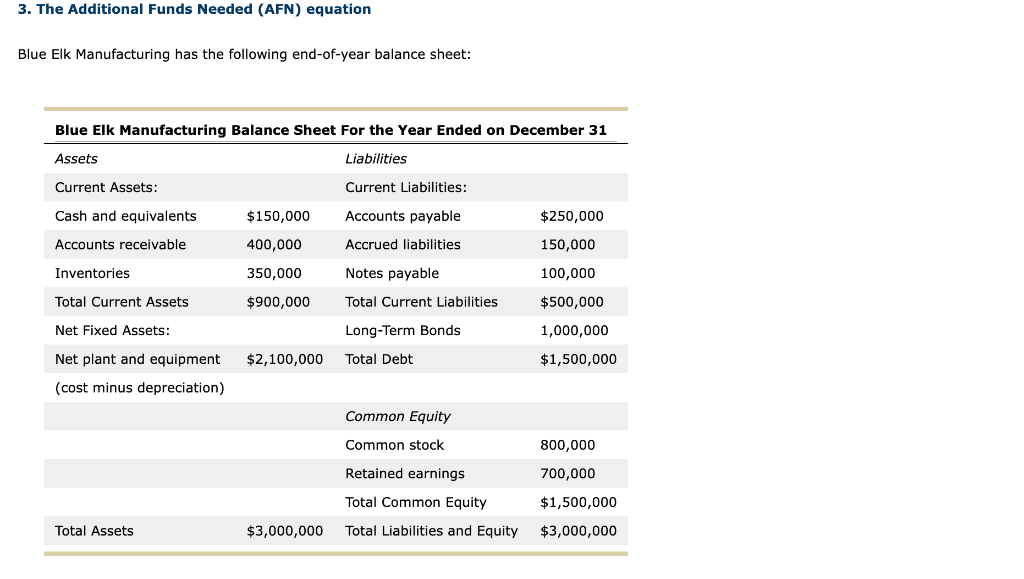Select the Accounts payable amount $250,000
Viewport: 1024px width, 579px height.
click(x=572, y=216)
